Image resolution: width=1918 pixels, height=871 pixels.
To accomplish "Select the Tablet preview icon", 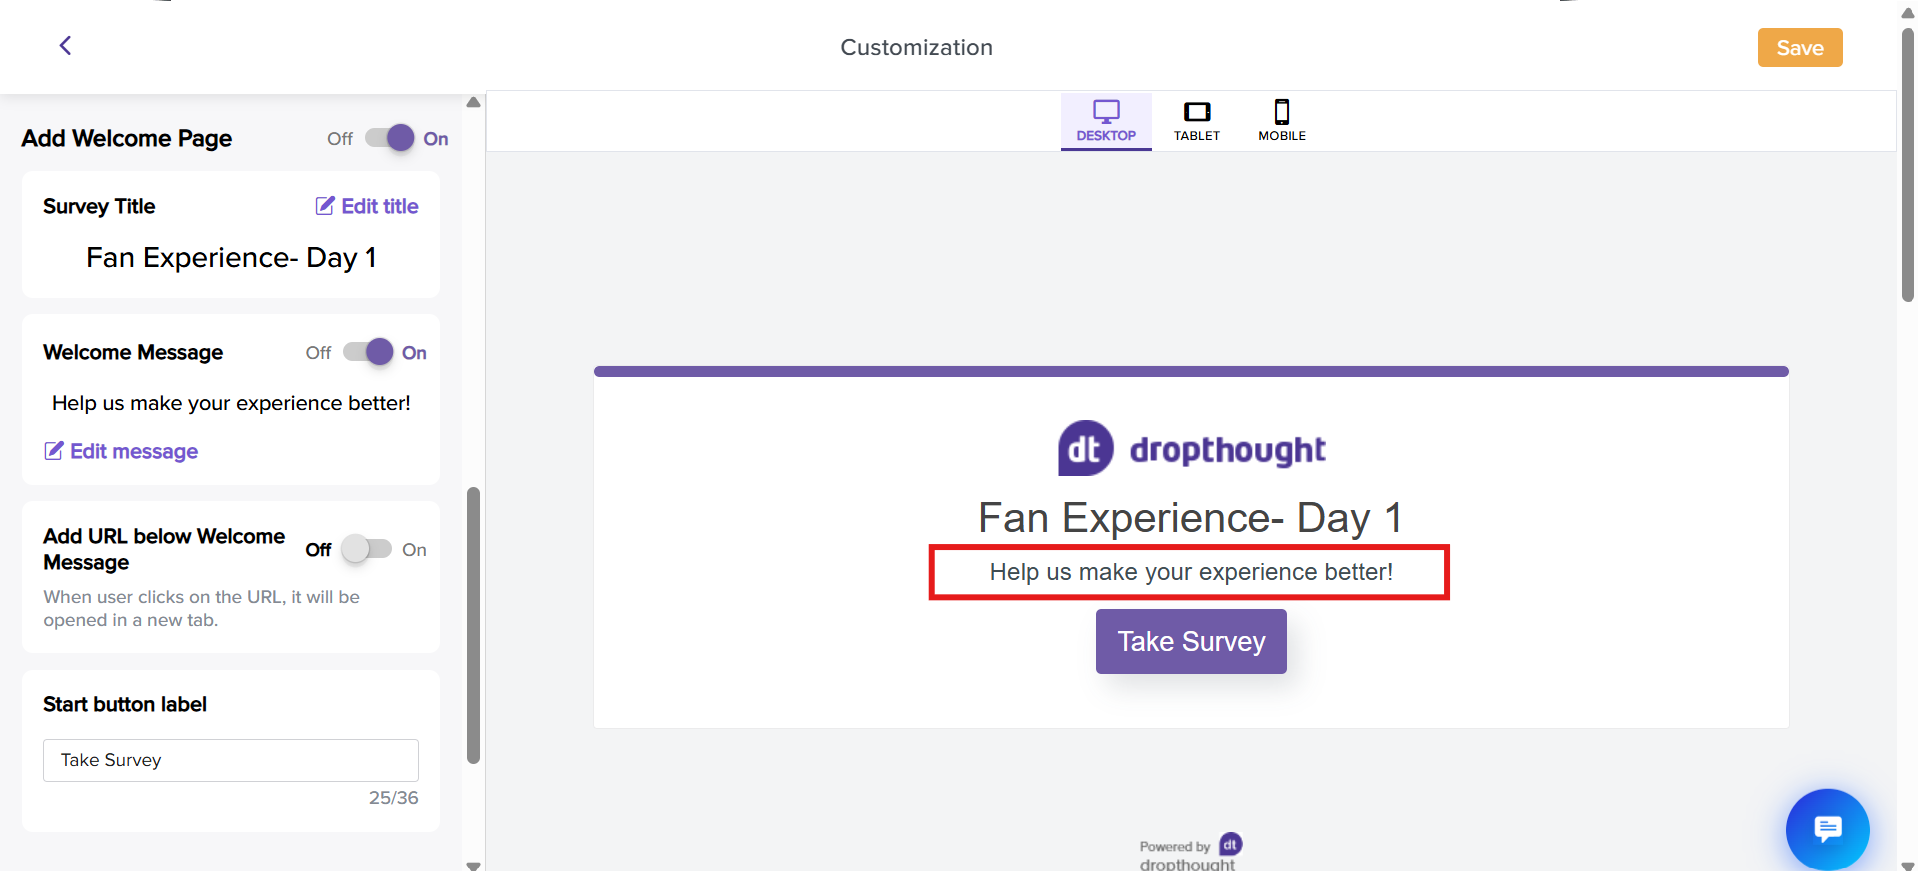I will pyautogui.click(x=1197, y=111).
